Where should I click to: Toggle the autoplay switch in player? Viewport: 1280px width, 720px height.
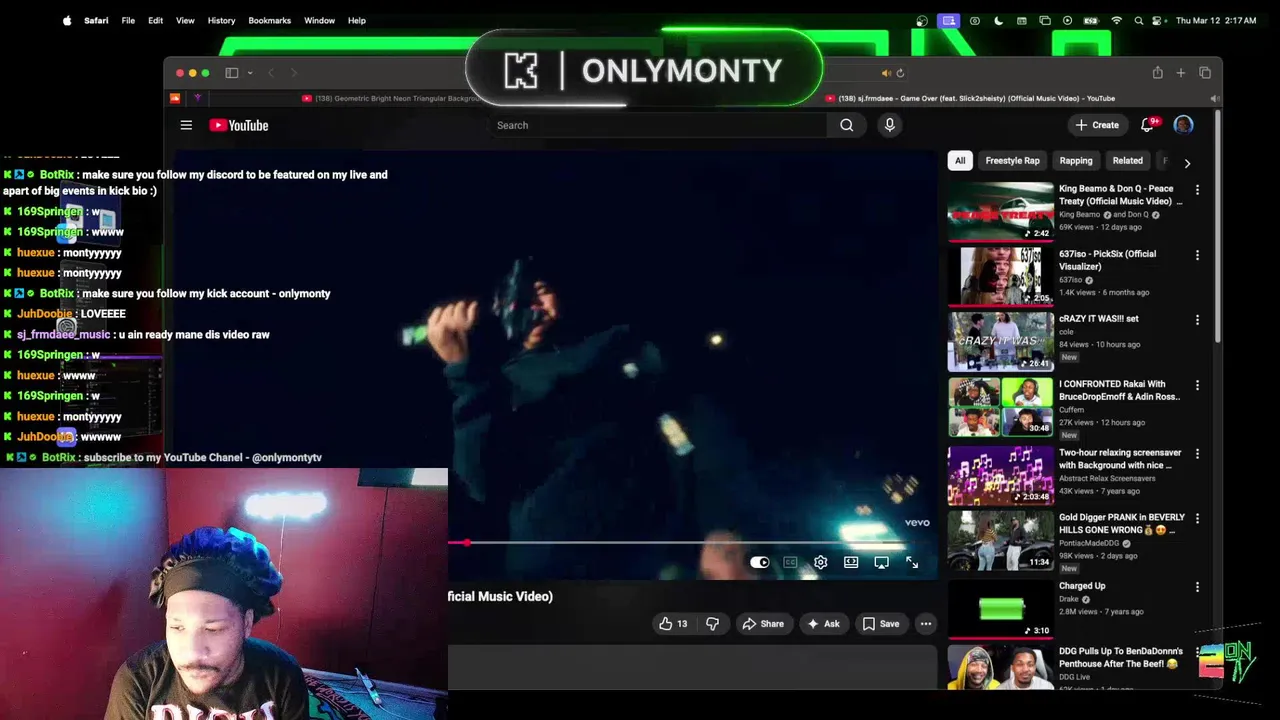[x=759, y=562]
